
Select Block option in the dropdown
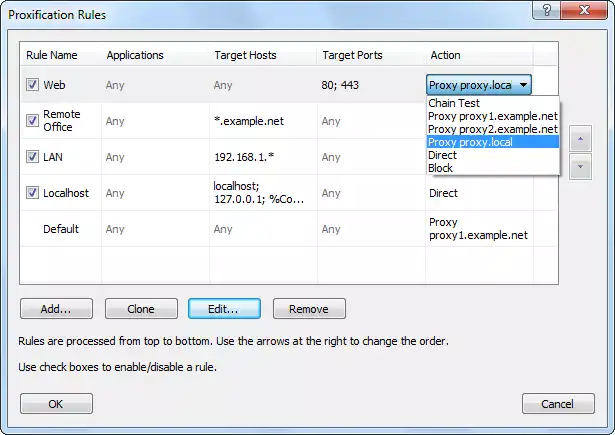coord(441,168)
